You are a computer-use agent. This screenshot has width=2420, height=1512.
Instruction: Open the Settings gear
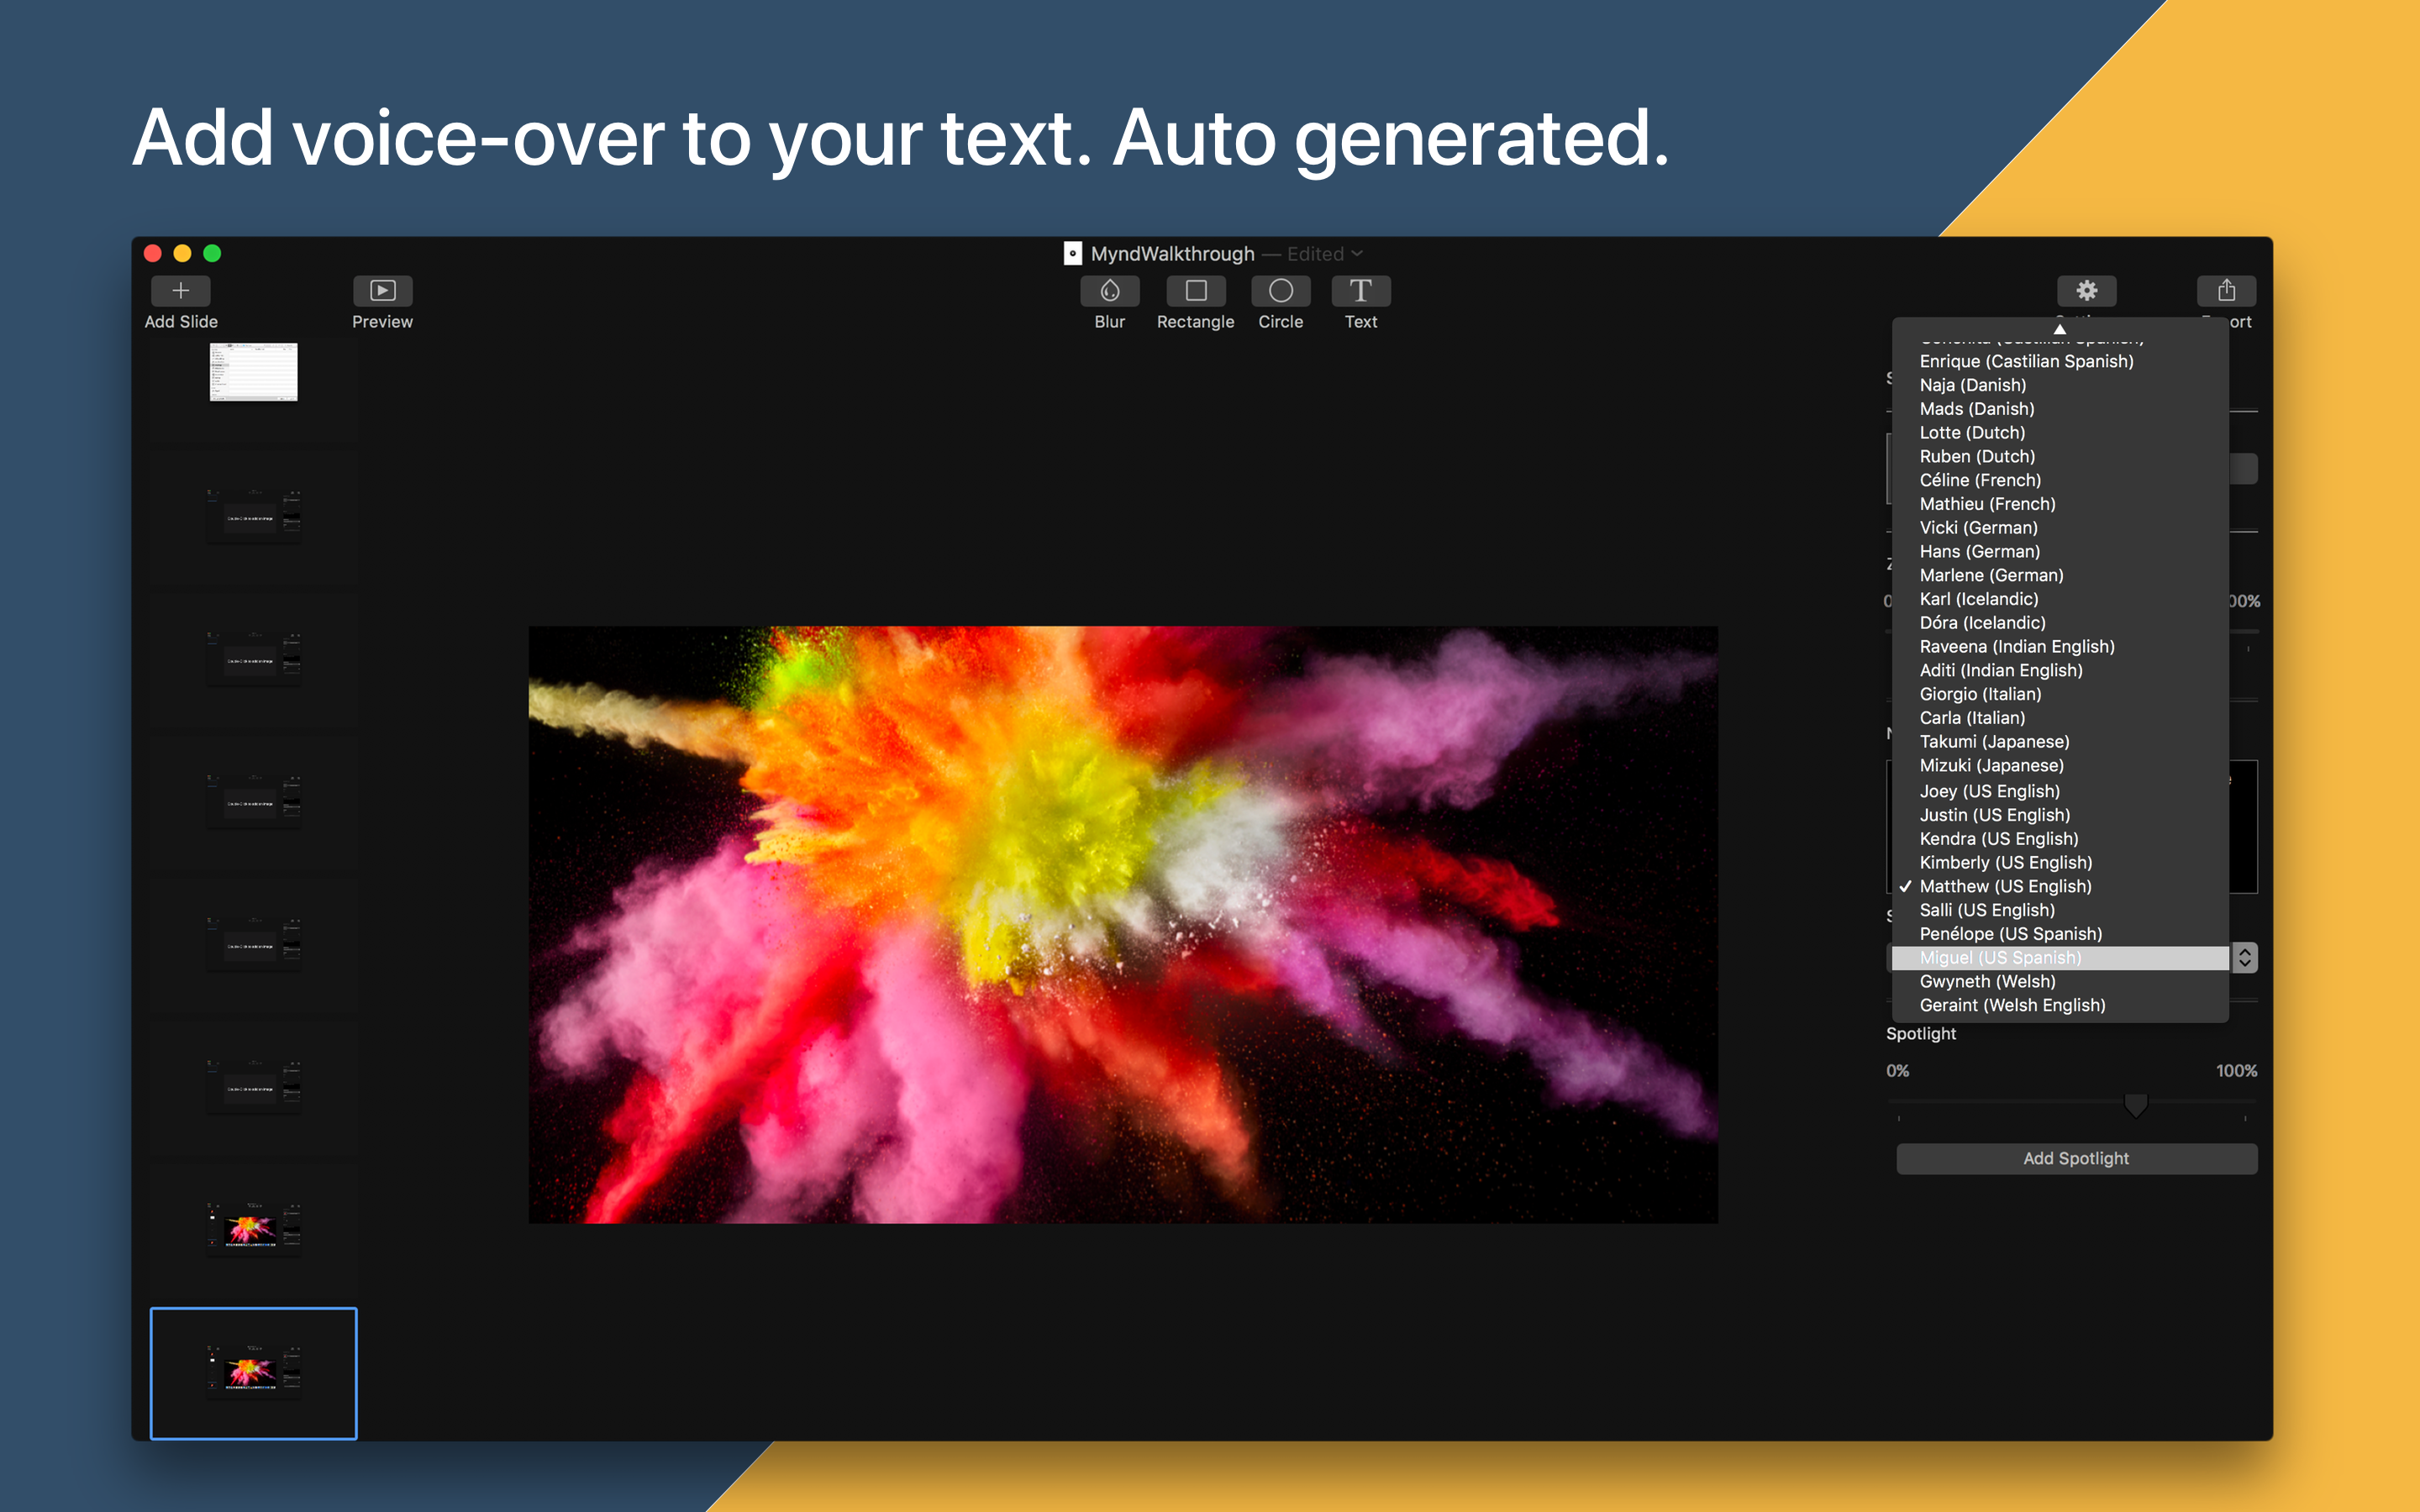(2088, 291)
